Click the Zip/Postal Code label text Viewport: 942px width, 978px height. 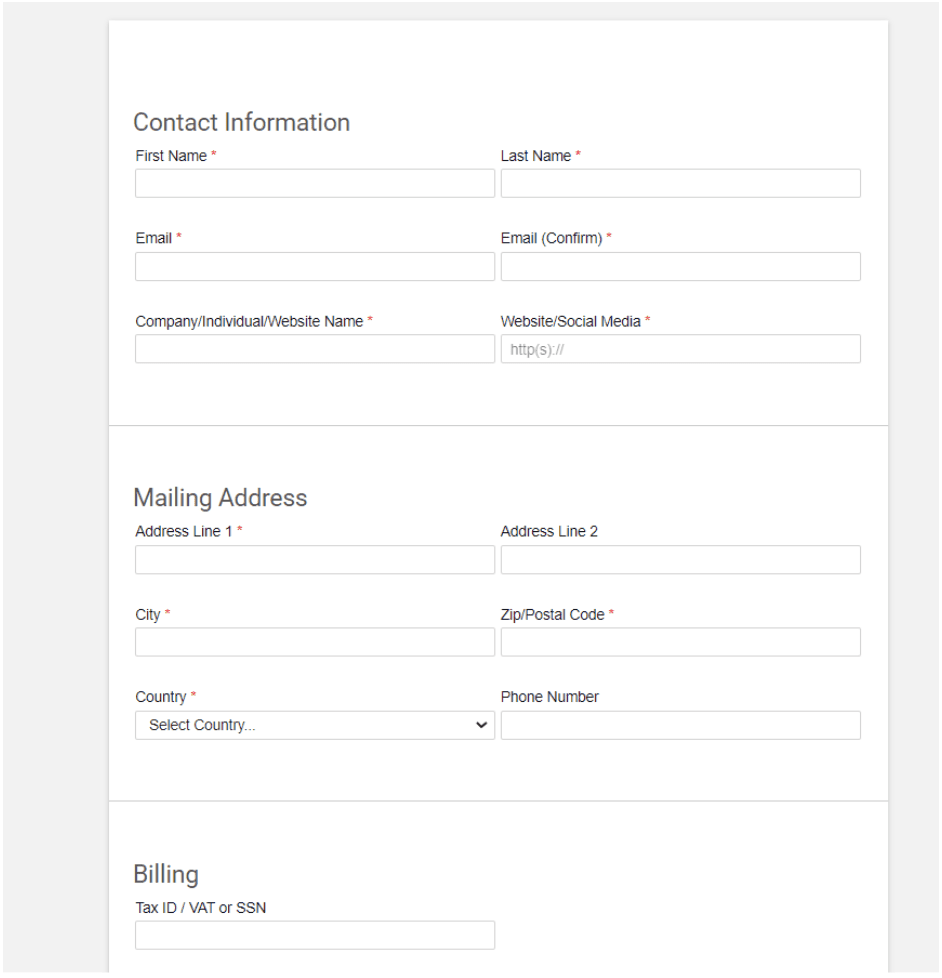point(552,615)
